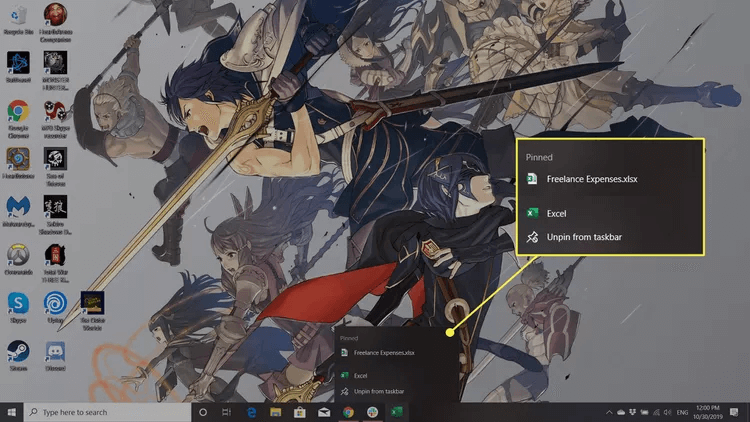Open the Action Center notifications icon

click(734, 412)
